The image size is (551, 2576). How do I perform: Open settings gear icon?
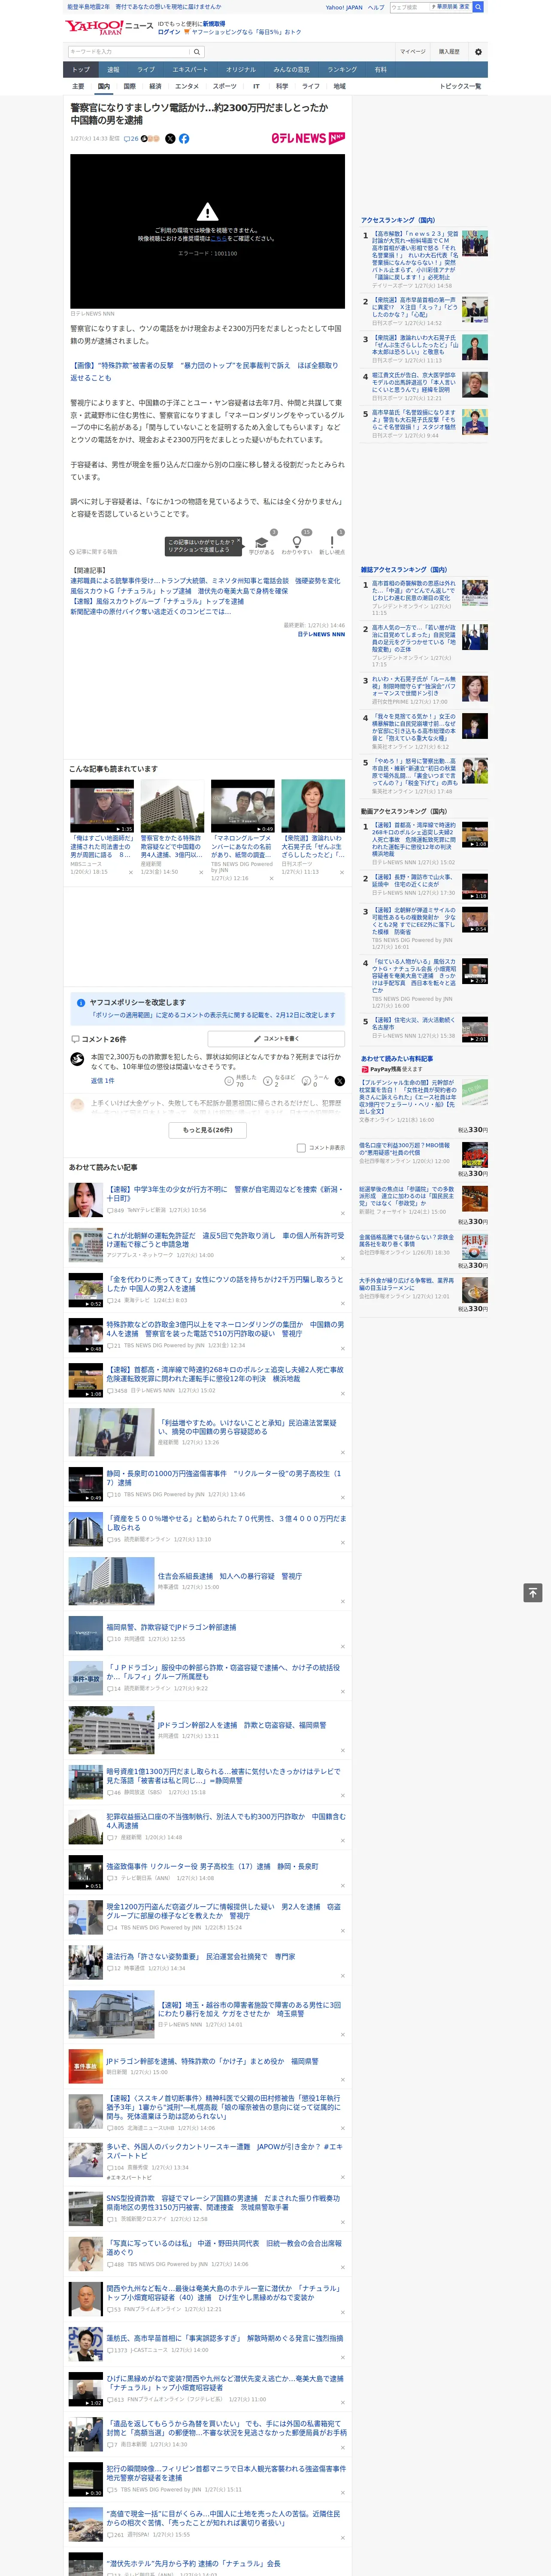coord(478,51)
